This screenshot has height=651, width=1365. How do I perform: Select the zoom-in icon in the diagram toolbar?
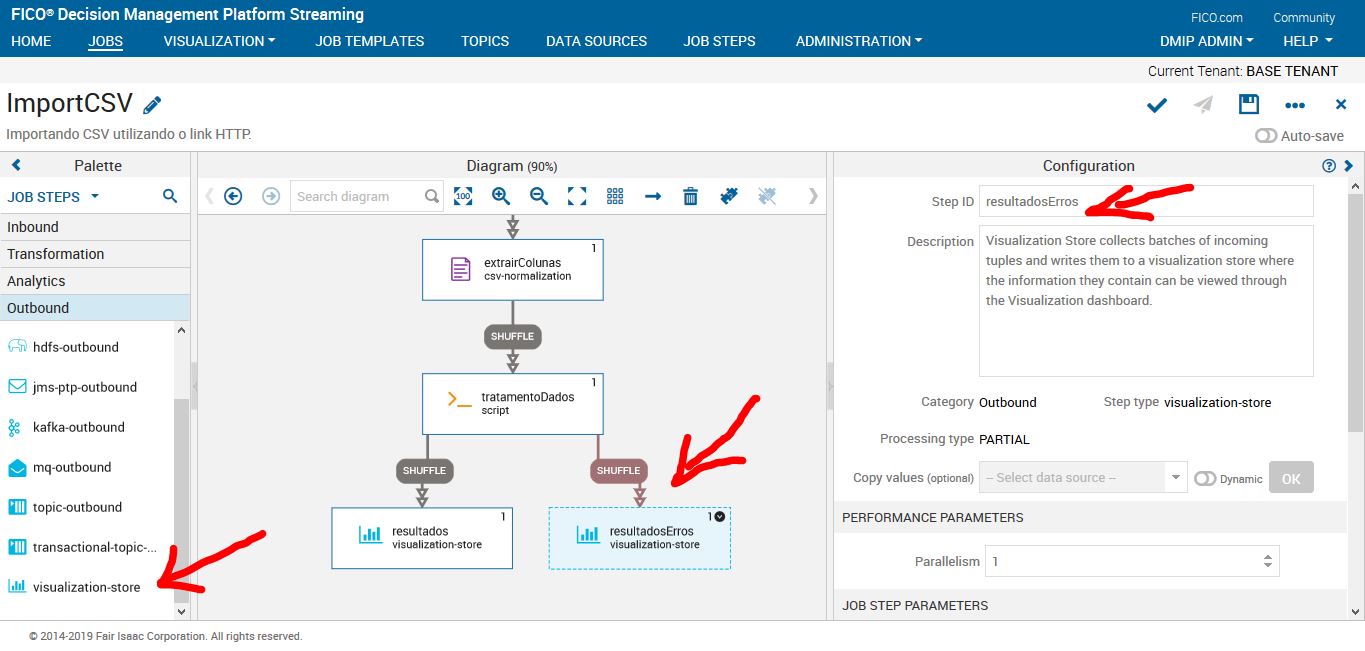[x=500, y=196]
